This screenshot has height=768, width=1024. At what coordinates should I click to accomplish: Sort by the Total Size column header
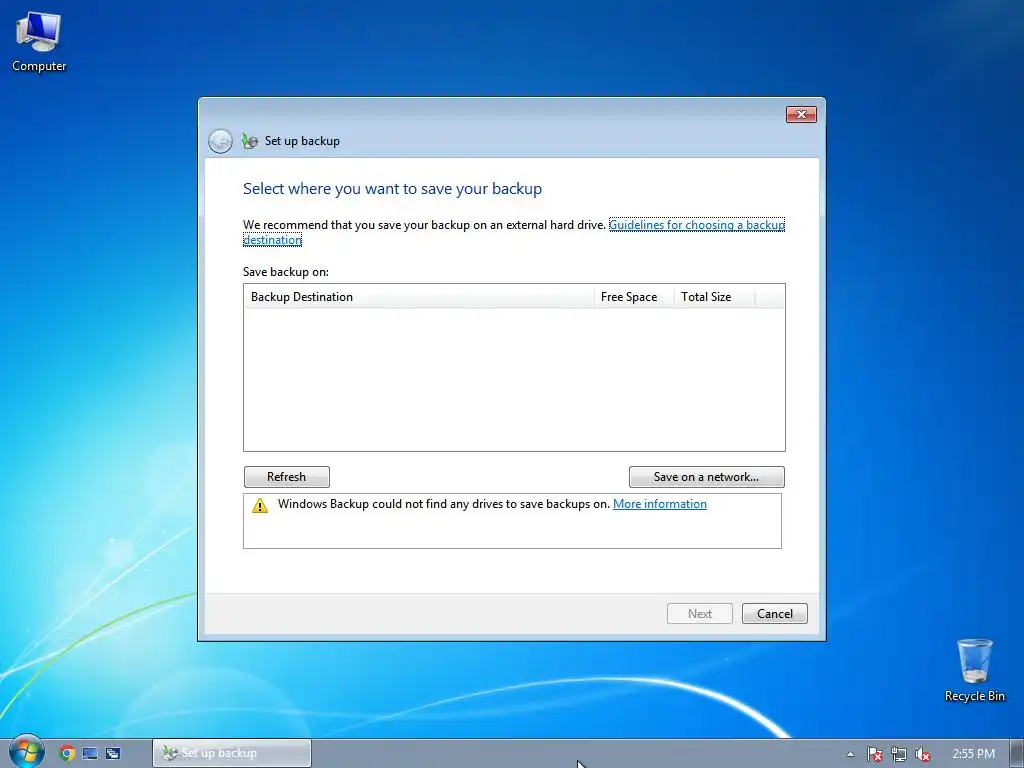[714, 296]
